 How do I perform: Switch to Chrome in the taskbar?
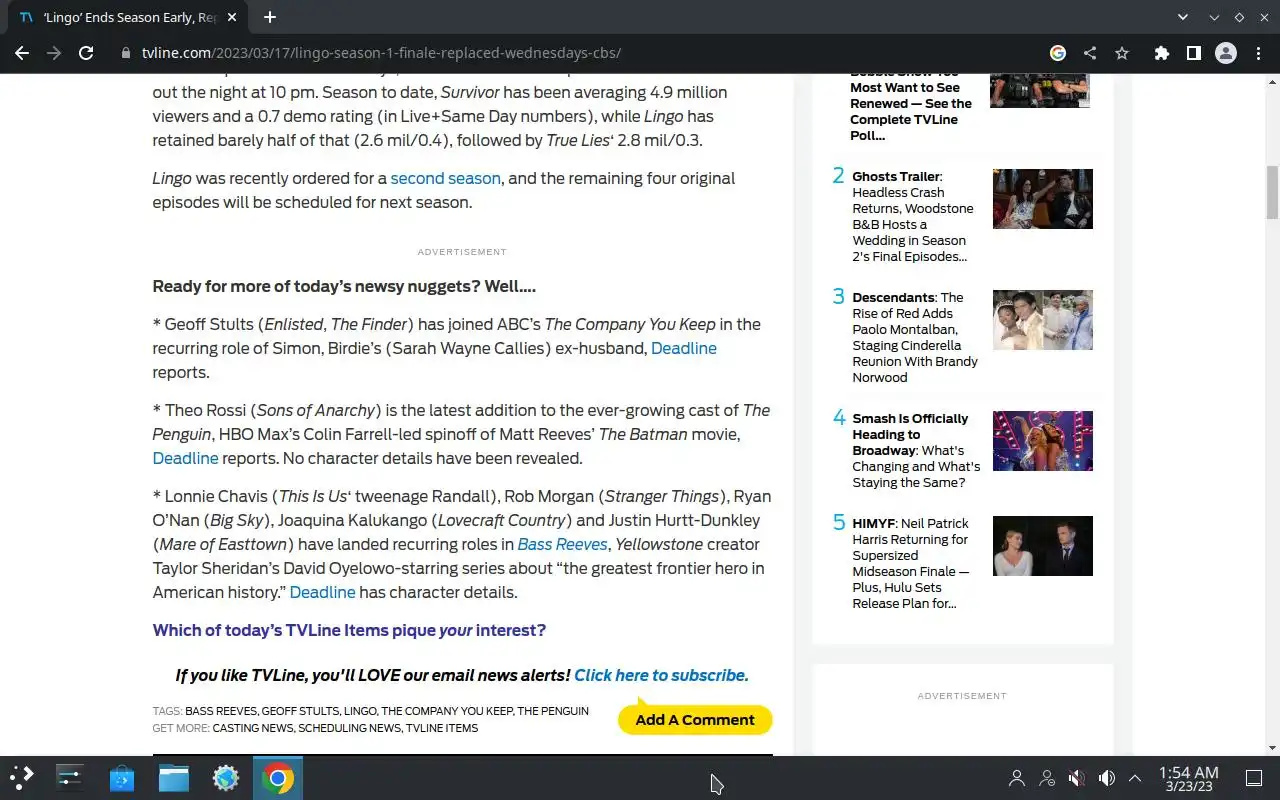coord(278,777)
